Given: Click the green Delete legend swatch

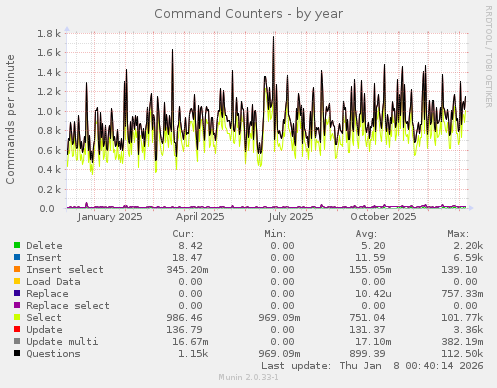Looking at the screenshot, I should tap(17, 245).
